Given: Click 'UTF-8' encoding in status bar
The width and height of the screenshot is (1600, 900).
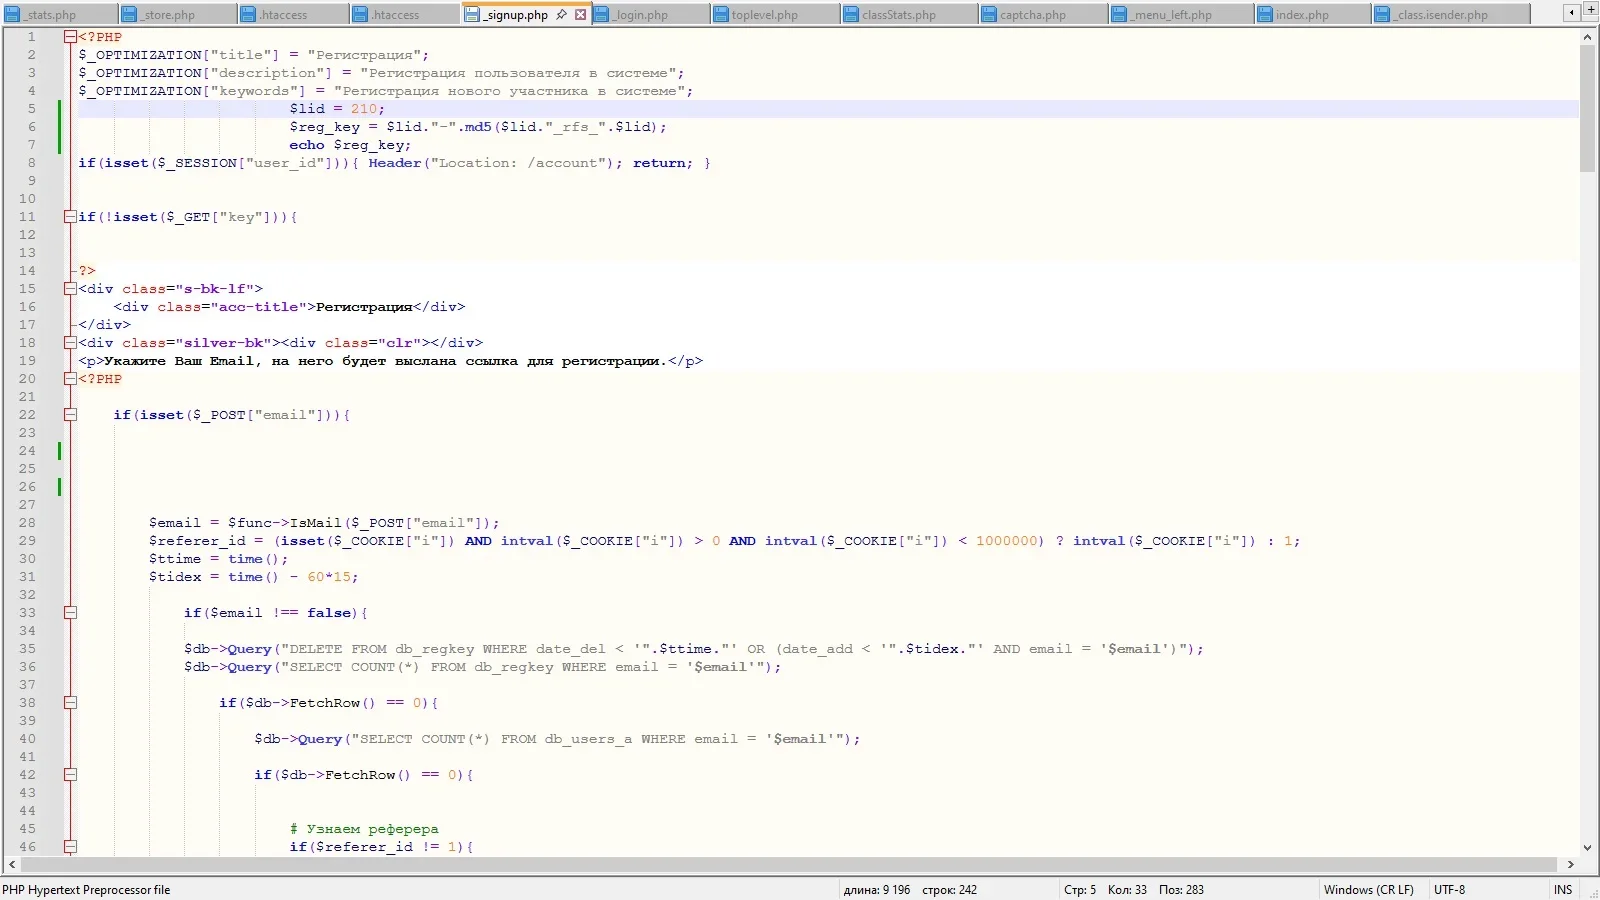Looking at the screenshot, I should point(1449,890).
